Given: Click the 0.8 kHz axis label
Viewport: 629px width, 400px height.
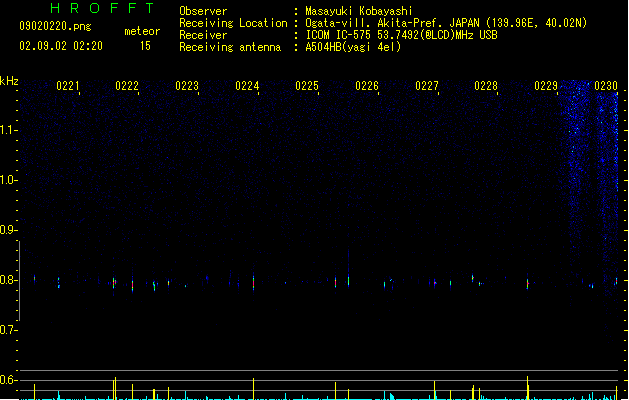Looking at the screenshot, I should pos(8,280).
